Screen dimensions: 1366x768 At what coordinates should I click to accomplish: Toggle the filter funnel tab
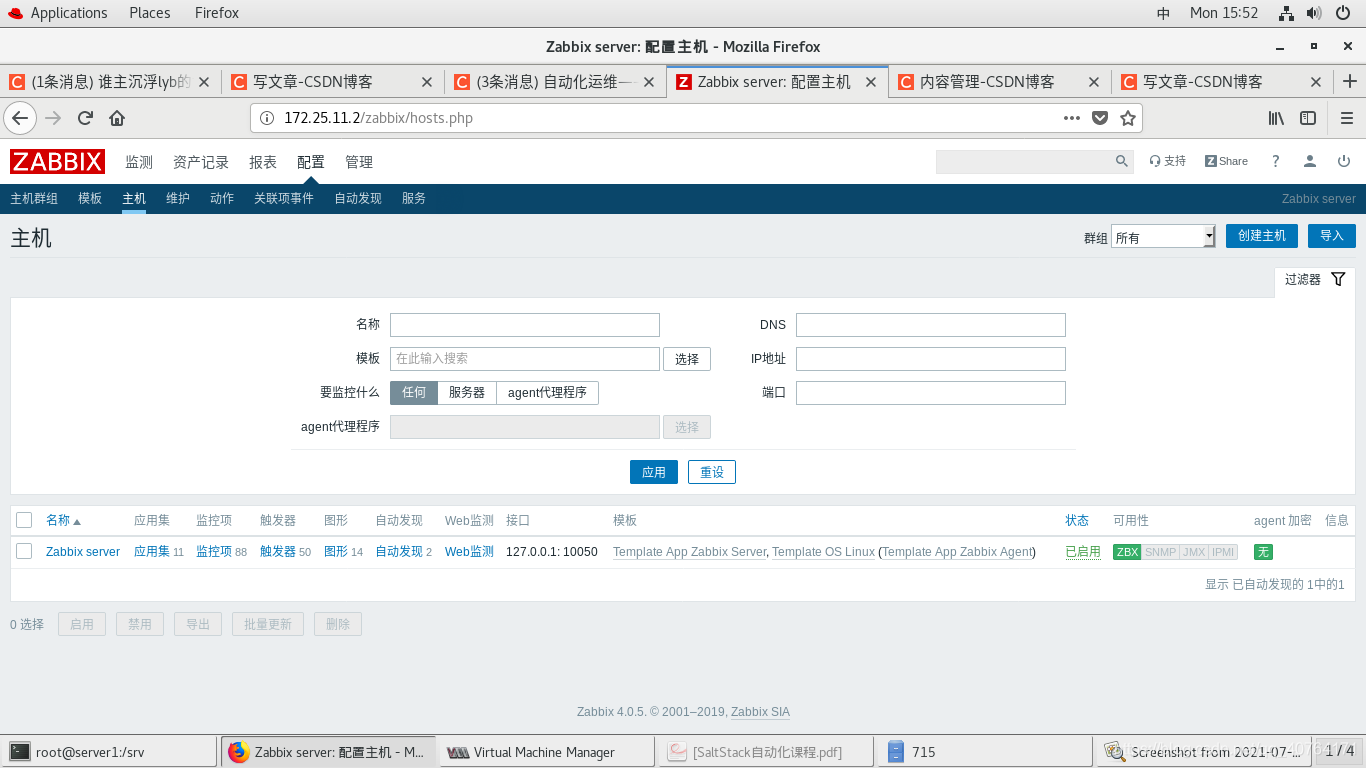(1314, 280)
